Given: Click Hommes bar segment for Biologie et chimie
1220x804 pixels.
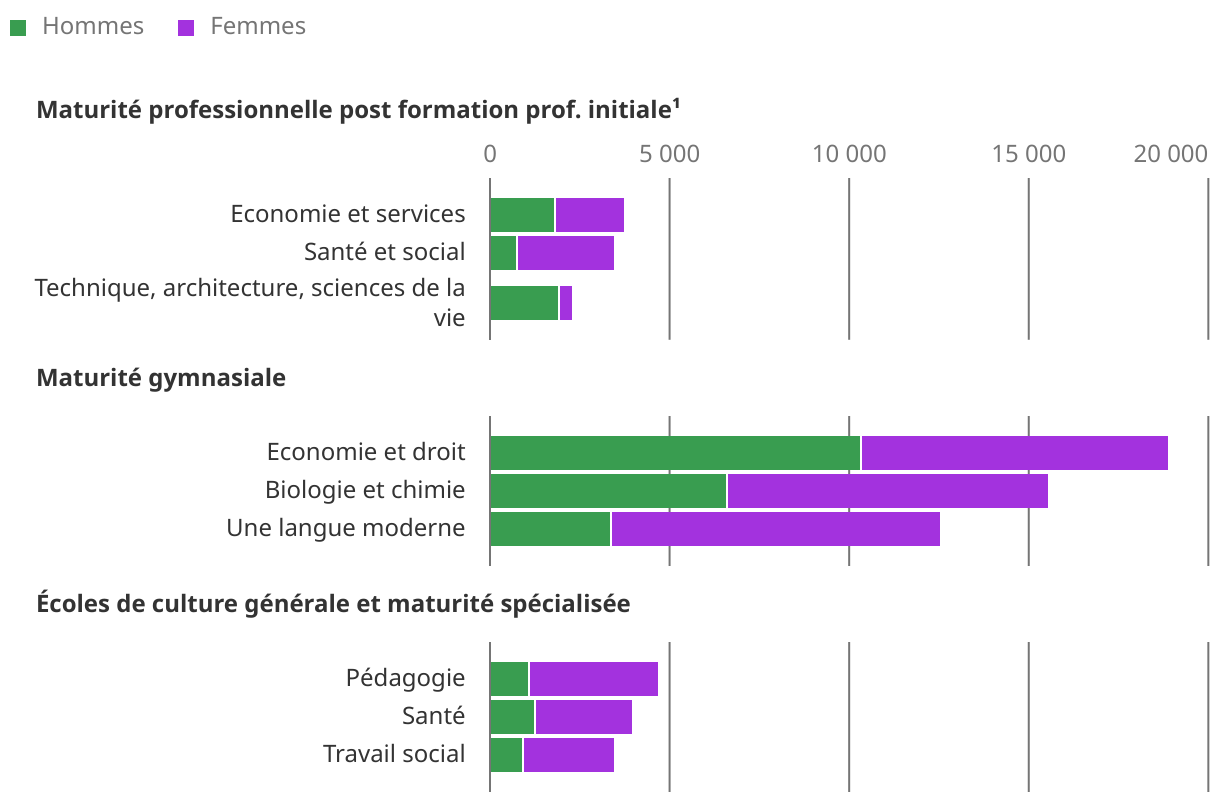Looking at the screenshot, I should 608,491.
